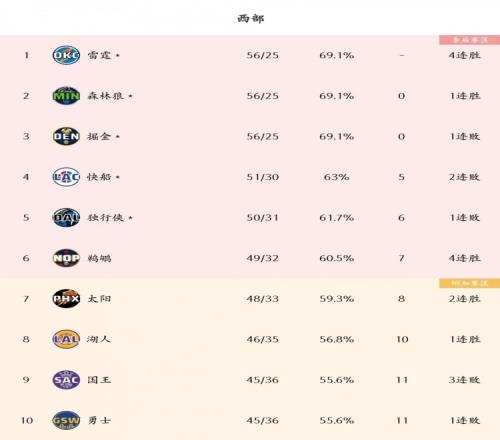Viewport: 500px width, 440px height.
Task: Select the DEN Nuggets team logo
Action: tap(66, 136)
